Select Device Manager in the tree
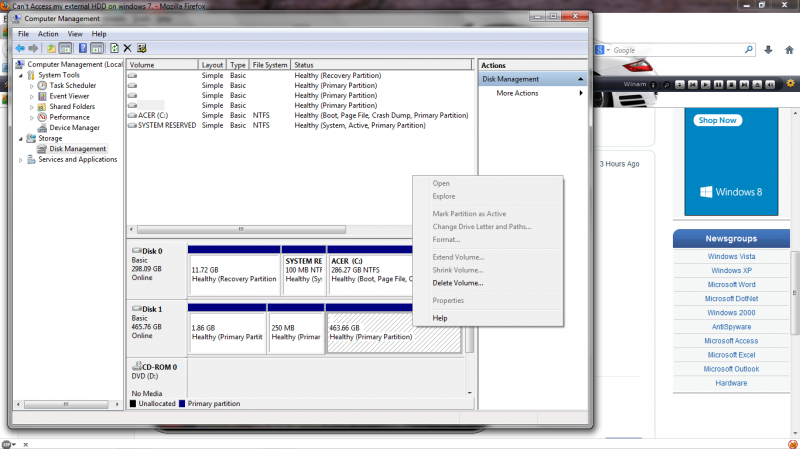 click(x=74, y=128)
